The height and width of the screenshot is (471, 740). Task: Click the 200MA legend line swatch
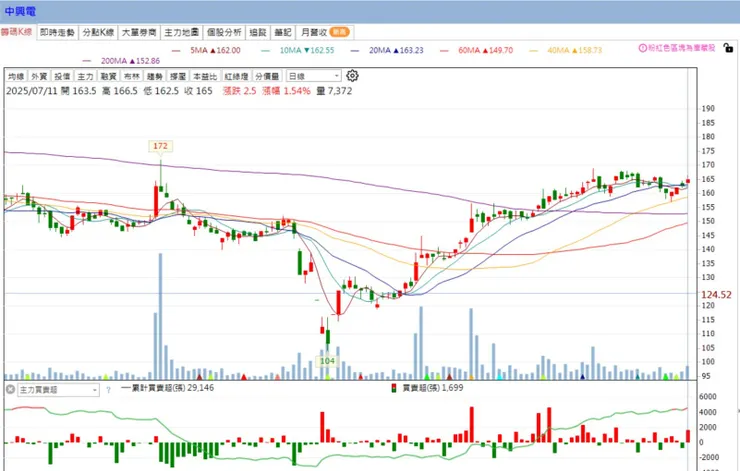86,61
